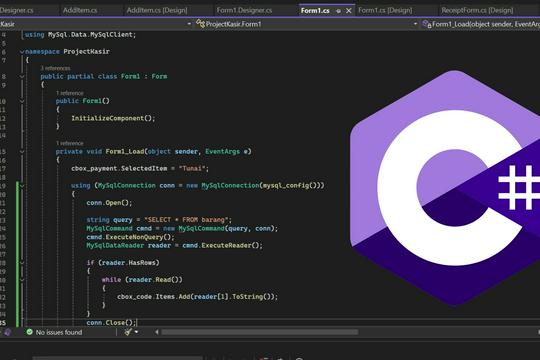Open '1 reference' link above Form1()
This screenshot has width=540, height=360.
[70, 93]
